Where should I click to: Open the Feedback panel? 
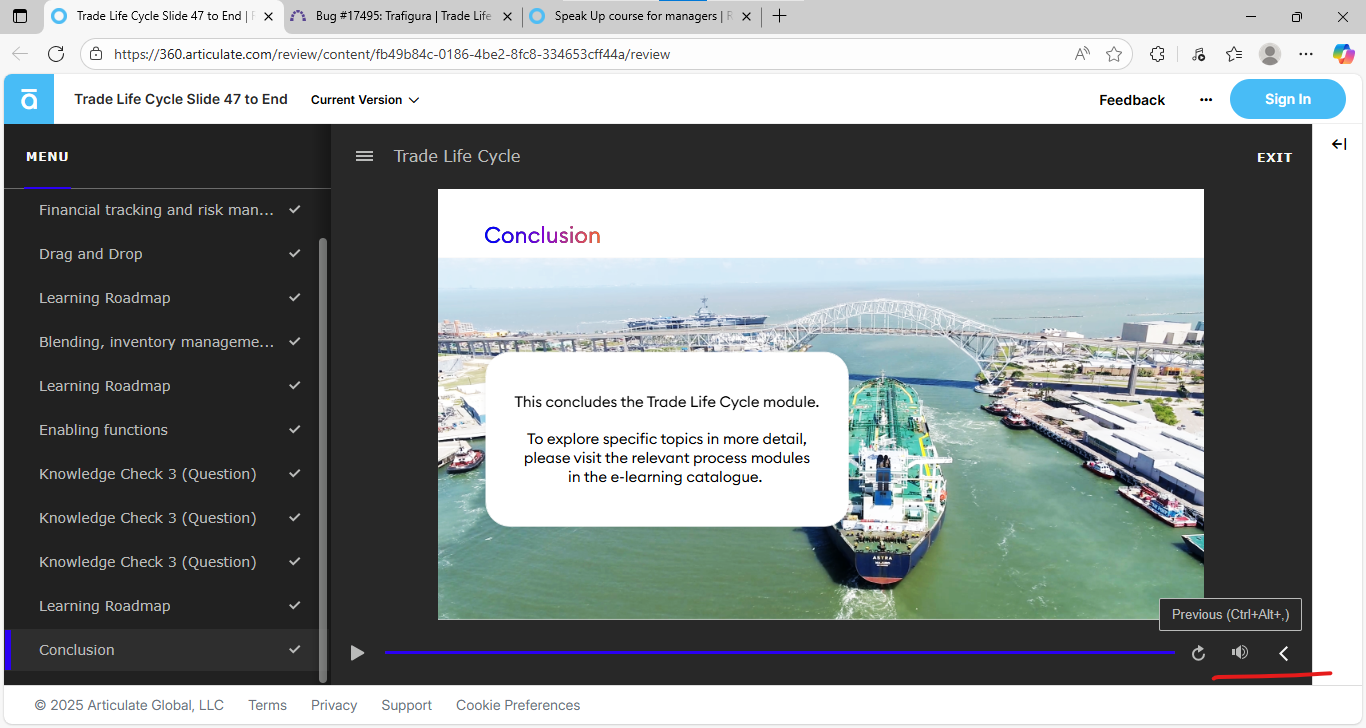pos(1131,100)
